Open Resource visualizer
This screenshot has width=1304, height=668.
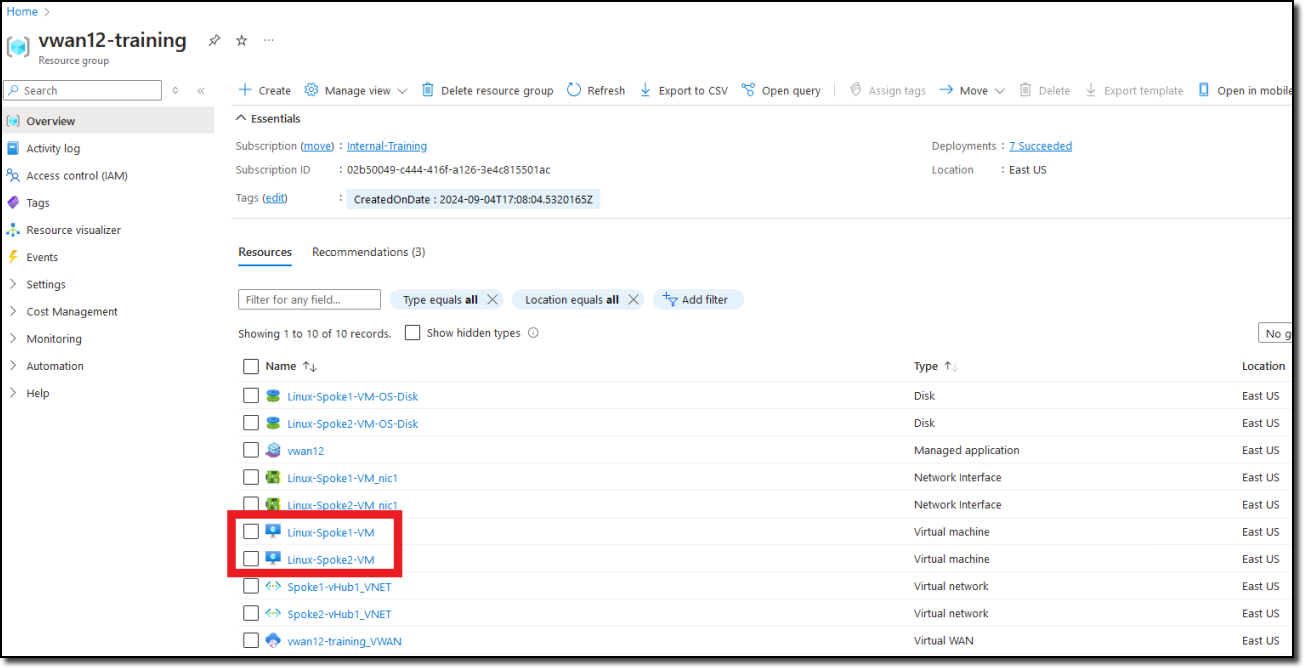[x=73, y=230]
